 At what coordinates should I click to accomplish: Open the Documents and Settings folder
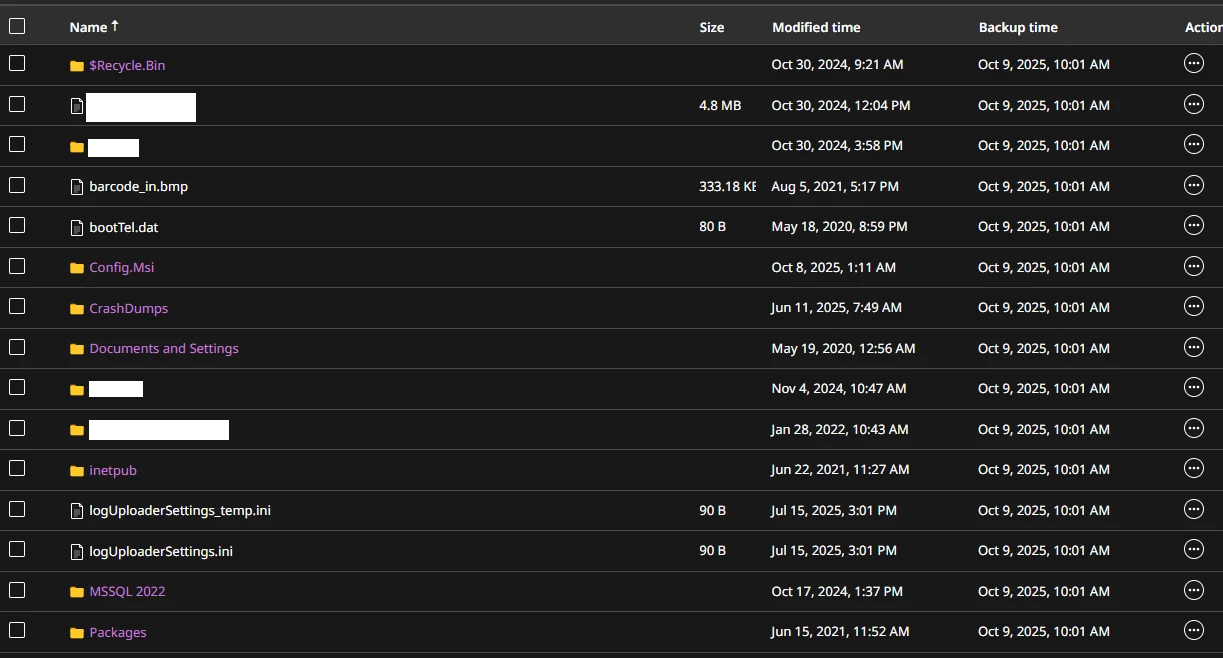coord(164,349)
